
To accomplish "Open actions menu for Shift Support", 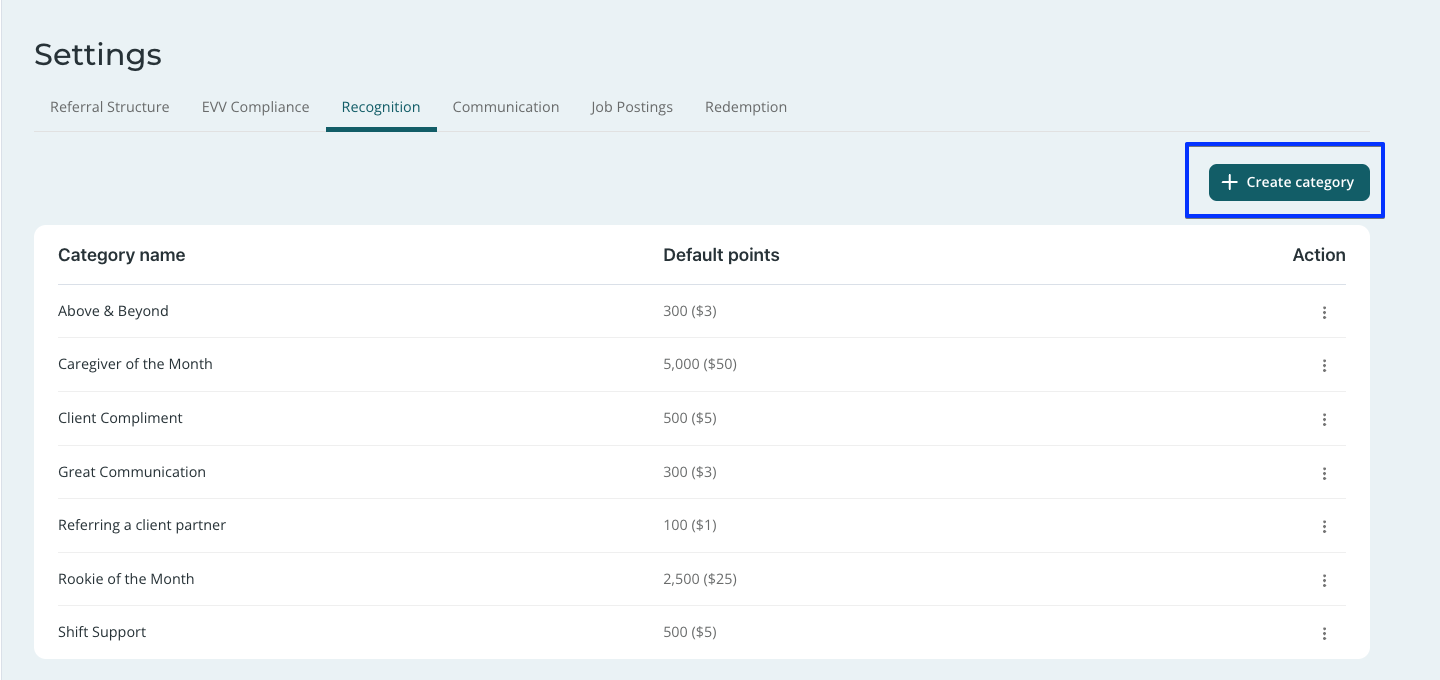I will [x=1324, y=633].
